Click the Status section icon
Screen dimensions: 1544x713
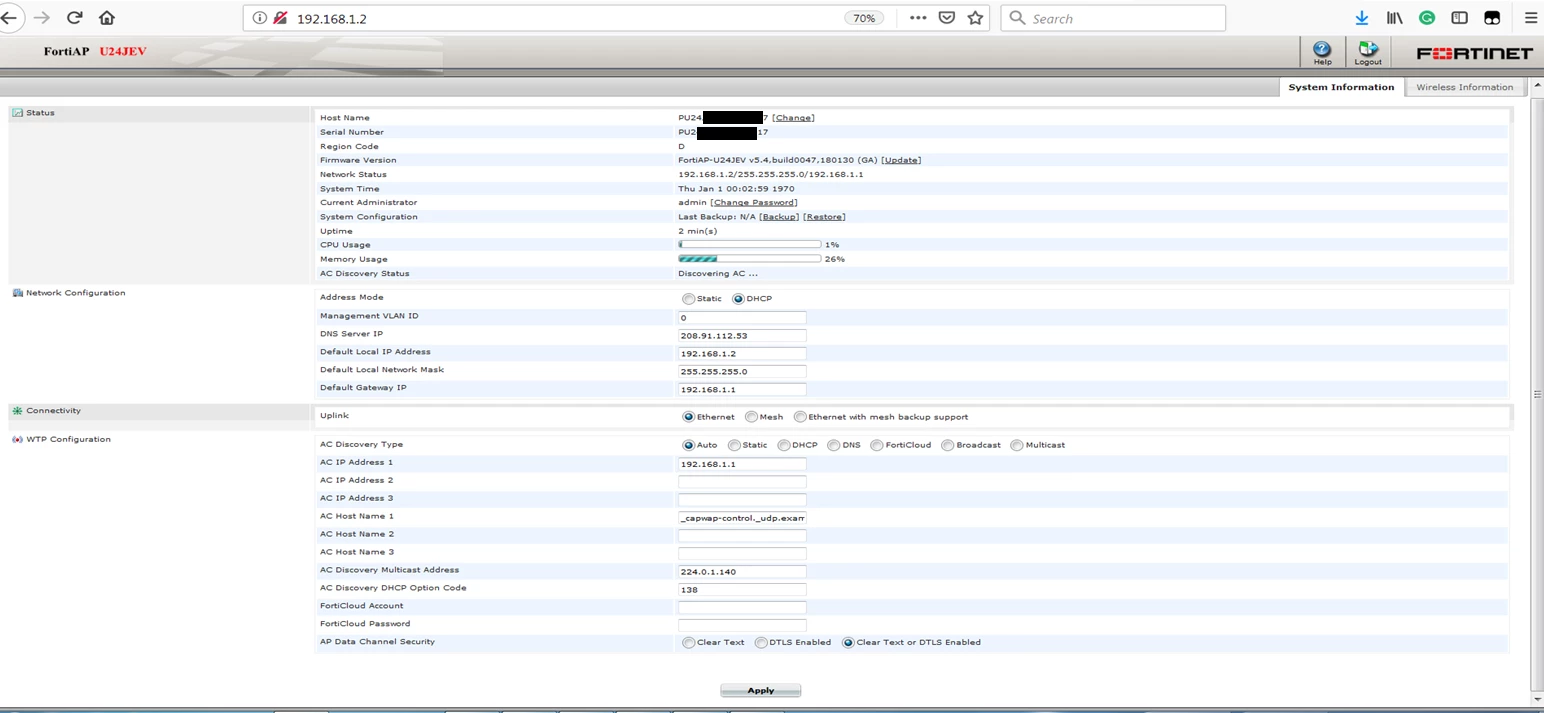point(17,113)
